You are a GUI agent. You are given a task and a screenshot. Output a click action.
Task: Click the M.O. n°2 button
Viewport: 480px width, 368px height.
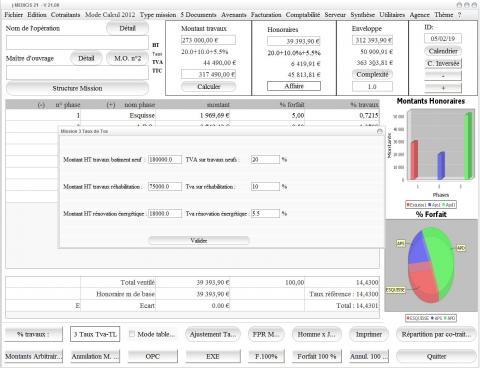pyautogui.click(x=127, y=58)
